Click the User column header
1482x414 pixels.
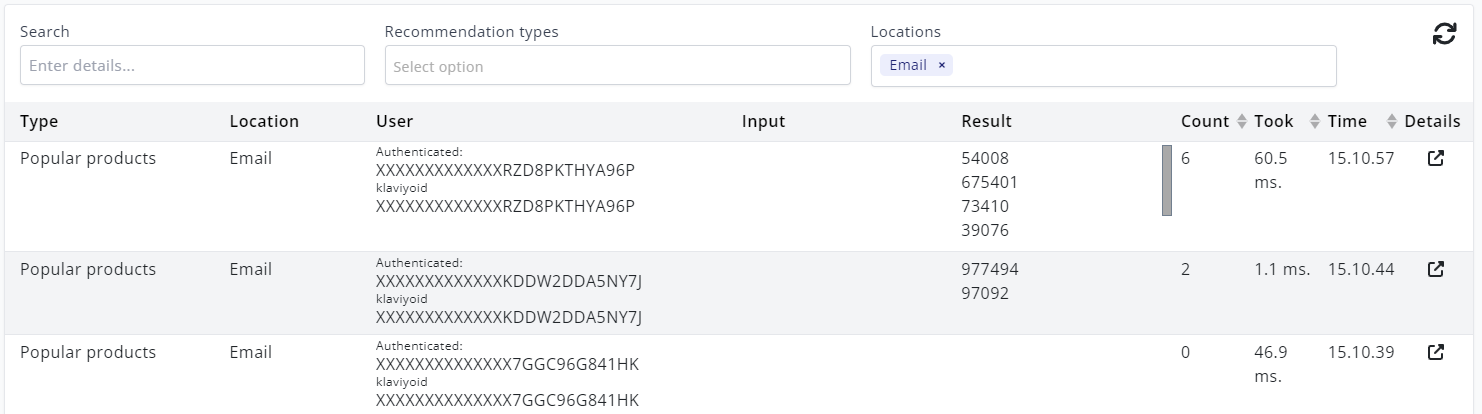(x=394, y=121)
